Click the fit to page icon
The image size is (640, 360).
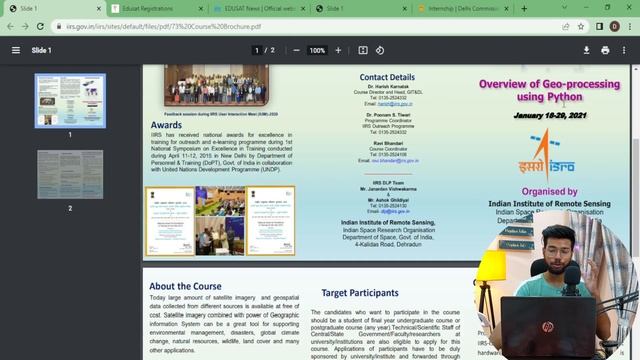(363, 50)
